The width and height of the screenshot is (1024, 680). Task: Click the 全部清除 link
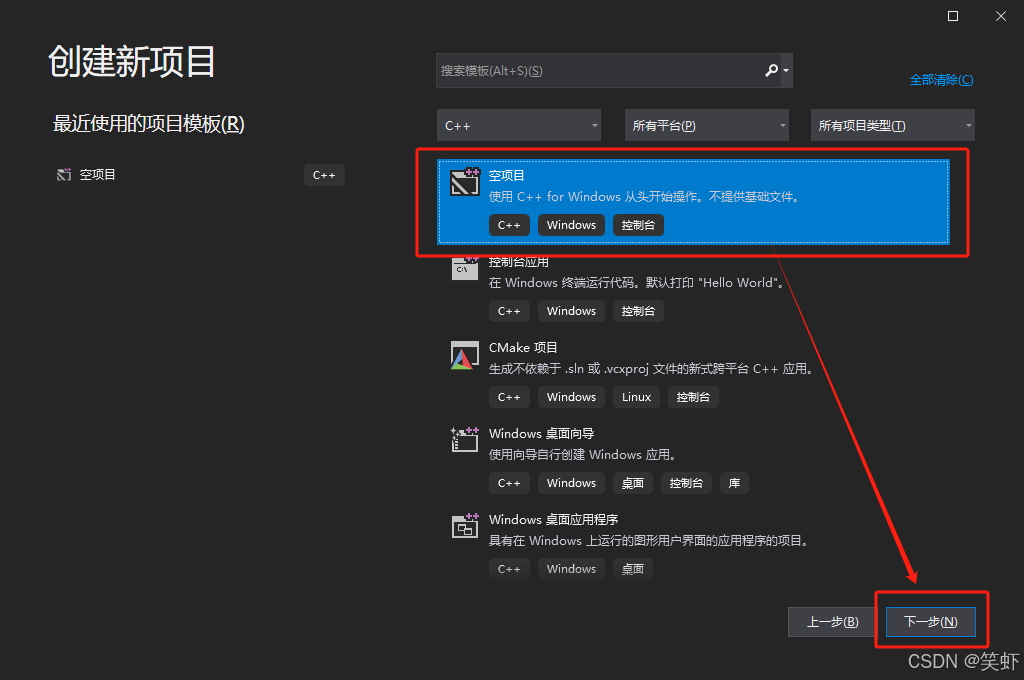(x=941, y=80)
